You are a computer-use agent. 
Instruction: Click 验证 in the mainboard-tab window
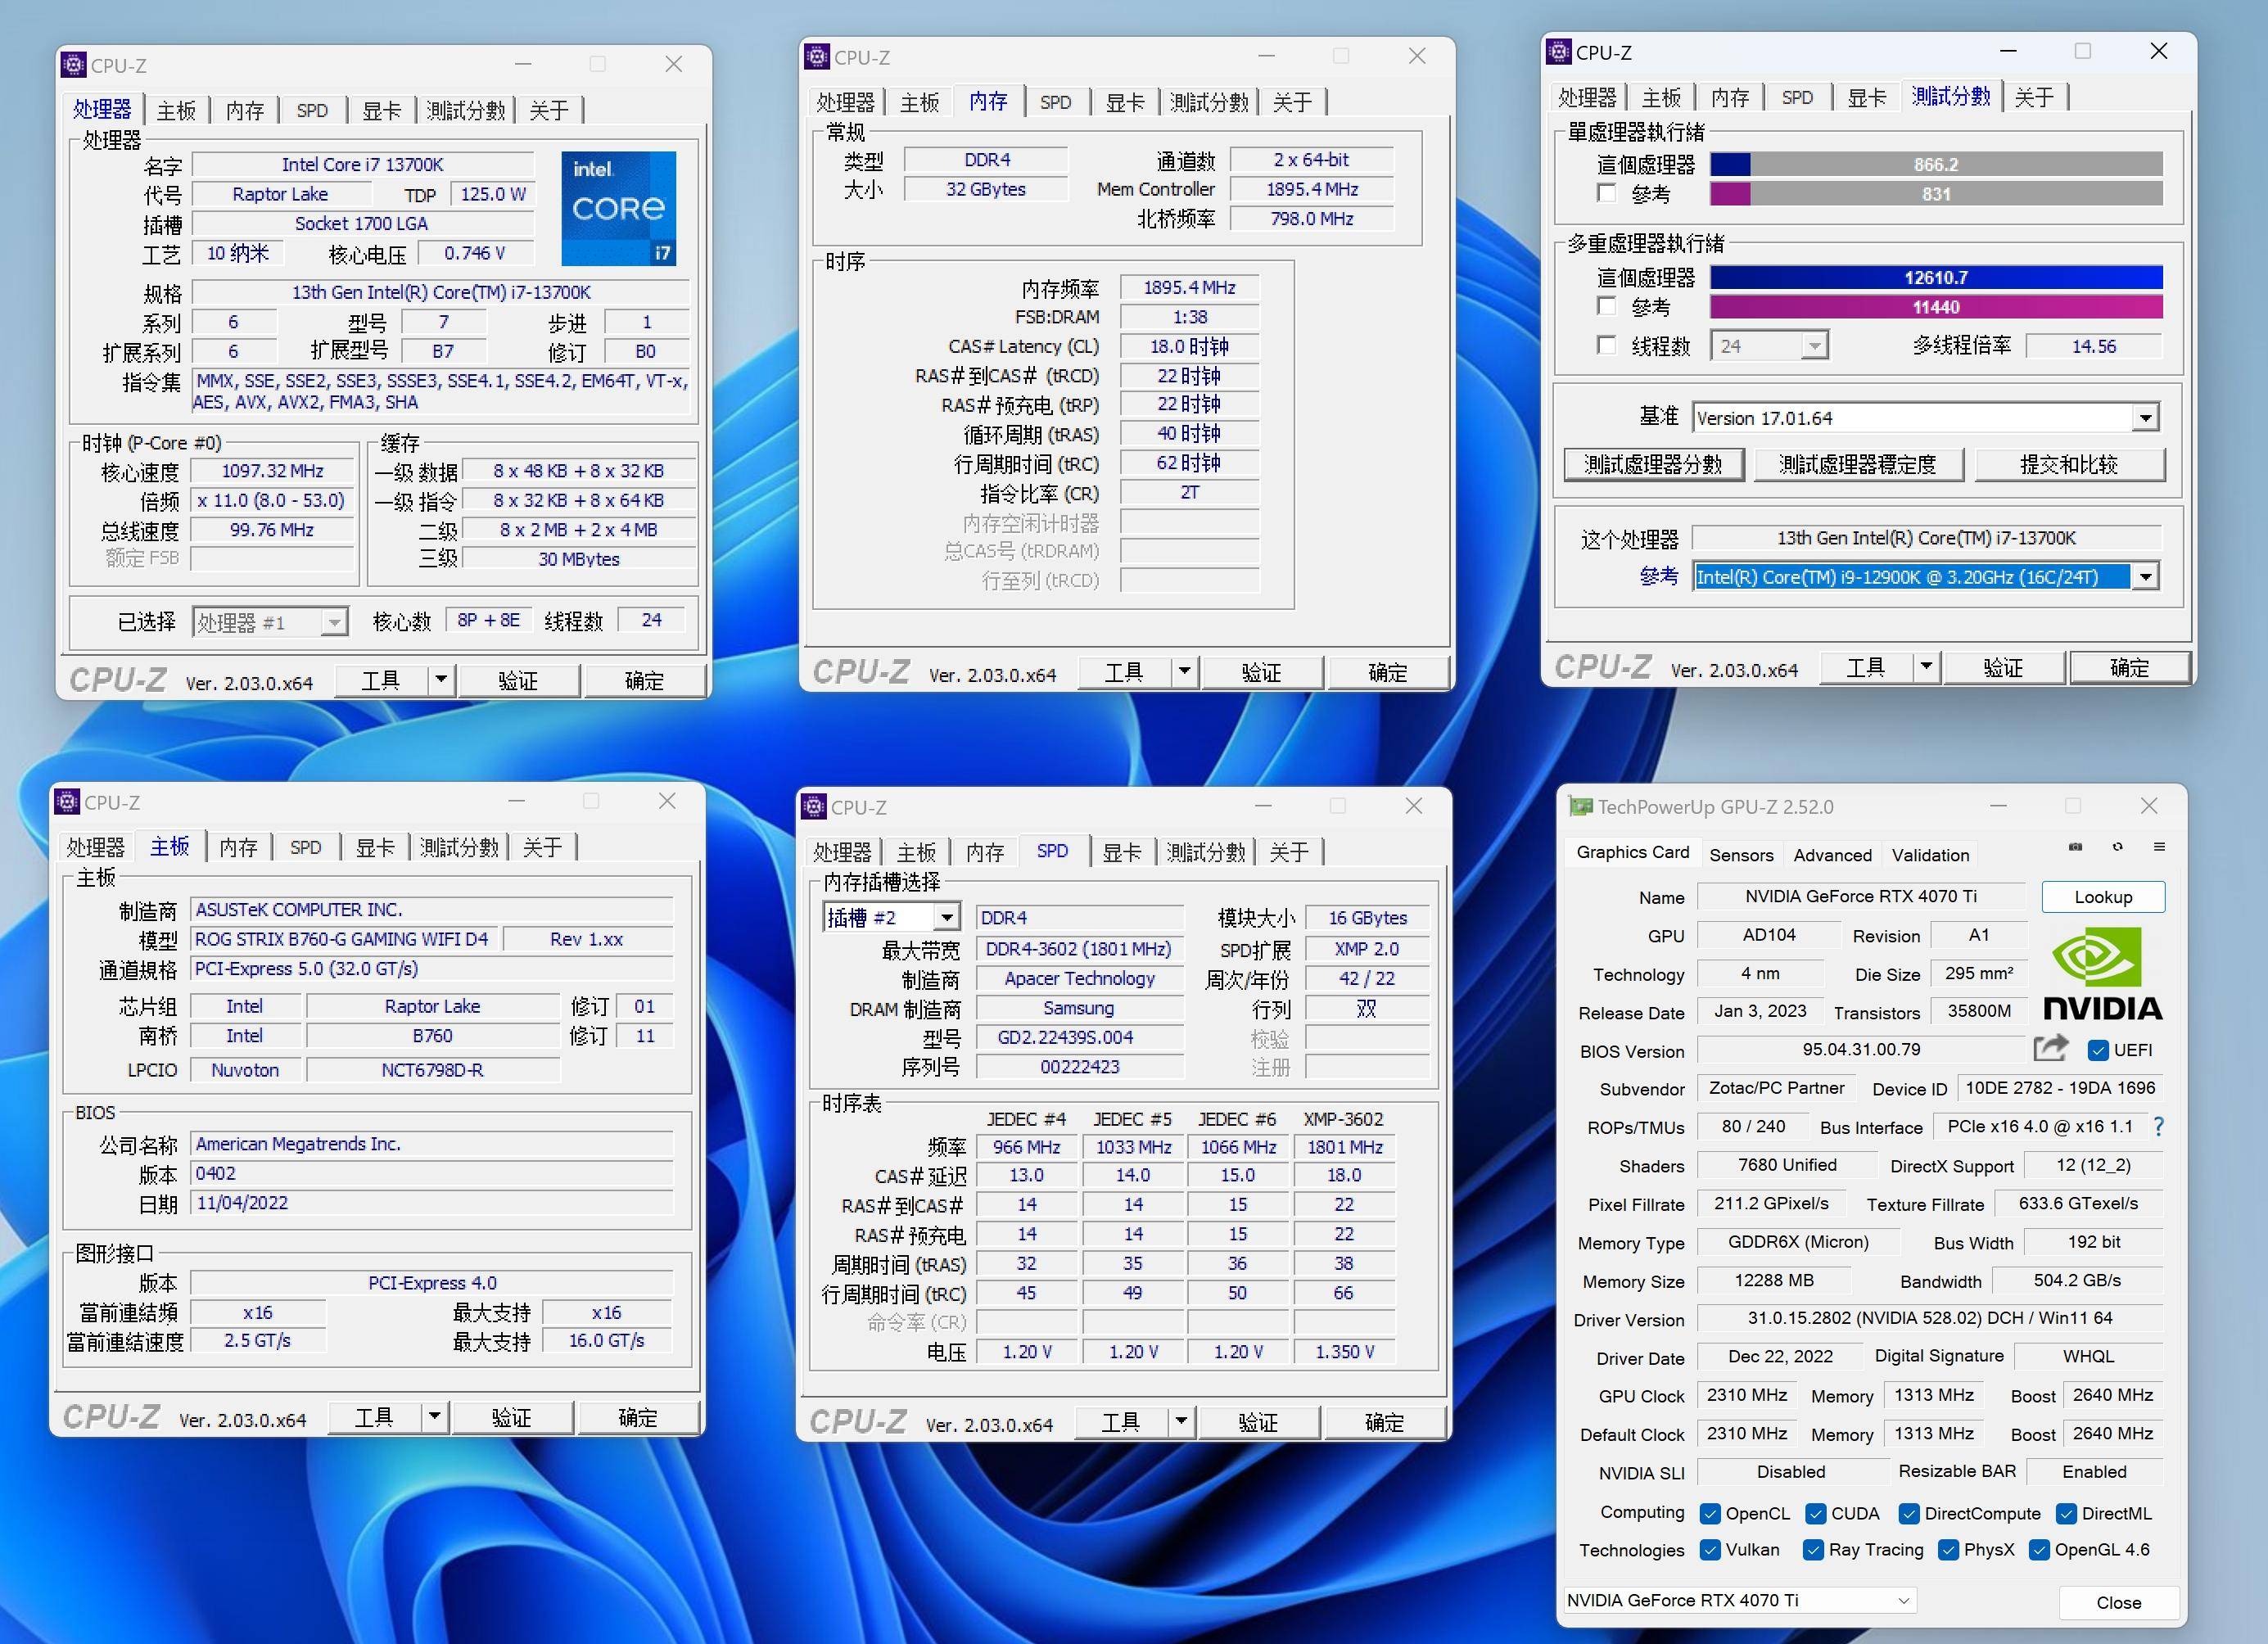click(511, 1417)
